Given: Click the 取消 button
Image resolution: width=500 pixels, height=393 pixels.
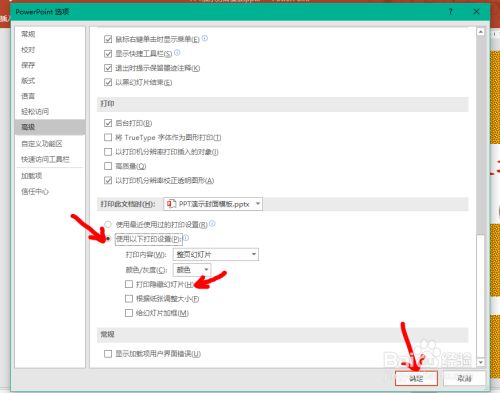Looking at the screenshot, I should coord(464,378).
